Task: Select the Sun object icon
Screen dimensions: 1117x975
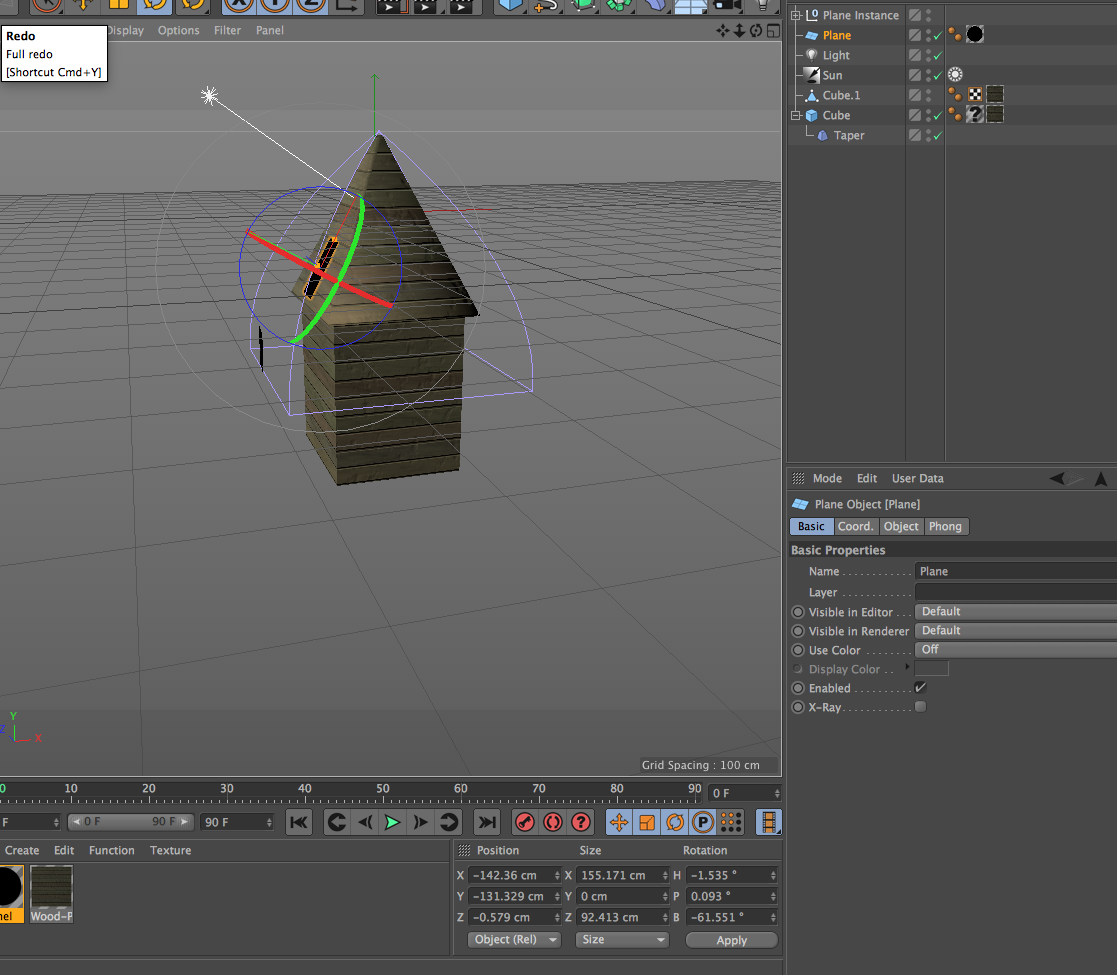Action: click(810, 75)
